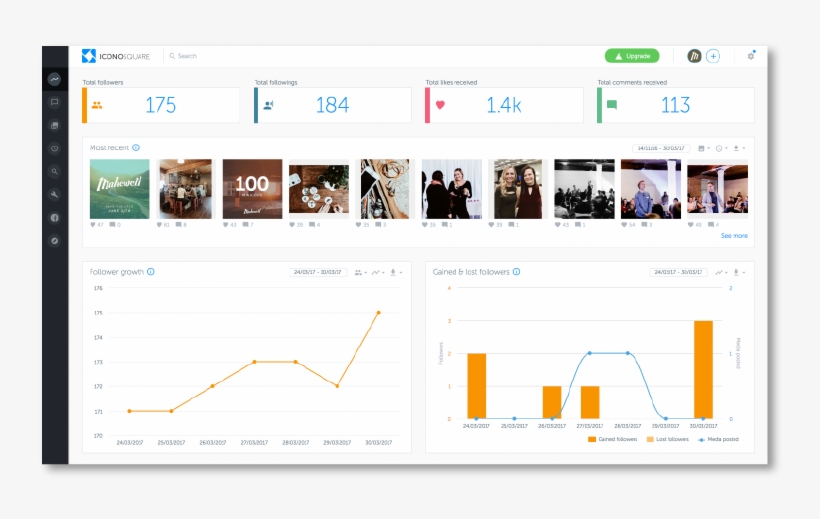Open the '100 Makers' post thumbnail
Screen dimensions: 820x519
[x=252, y=189]
